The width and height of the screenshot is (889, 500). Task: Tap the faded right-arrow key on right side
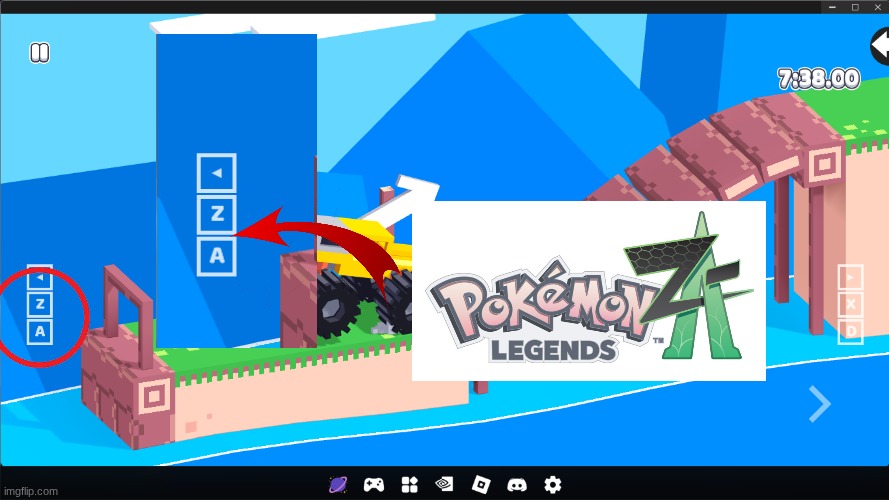[x=850, y=278]
